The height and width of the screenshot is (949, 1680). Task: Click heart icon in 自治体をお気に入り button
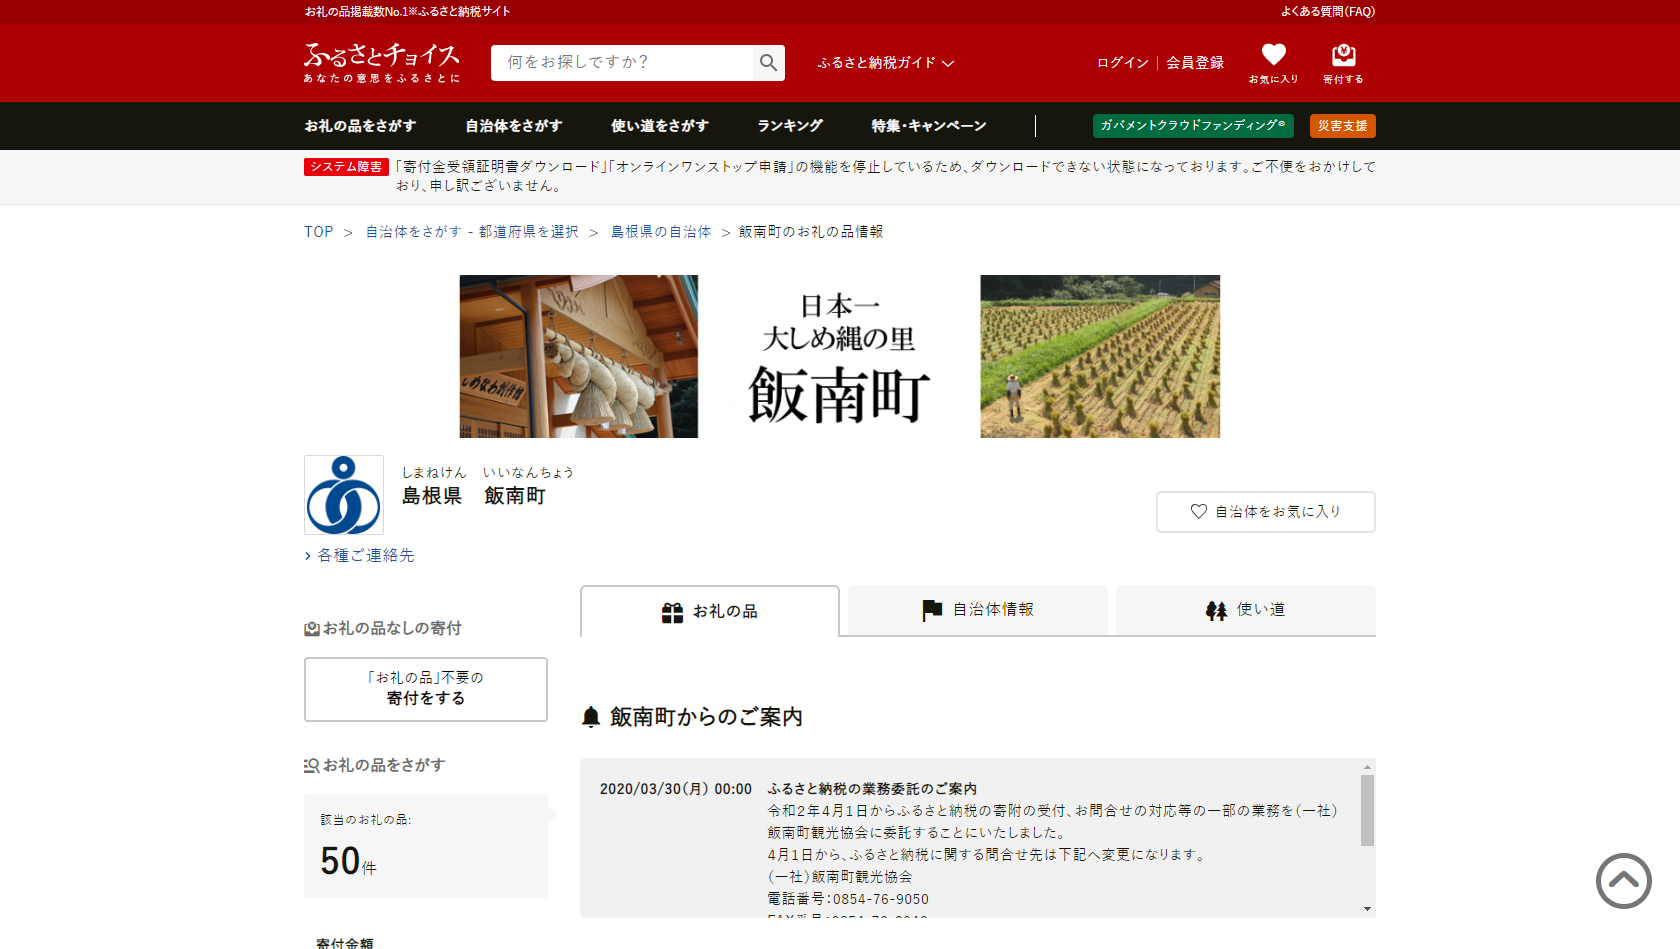pos(1198,511)
